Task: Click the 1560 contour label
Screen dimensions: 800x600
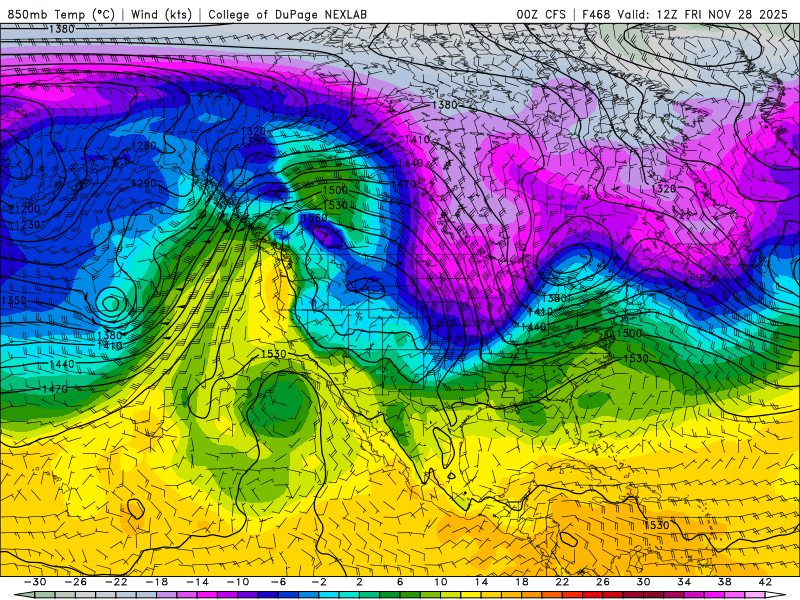Action: pos(314,218)
